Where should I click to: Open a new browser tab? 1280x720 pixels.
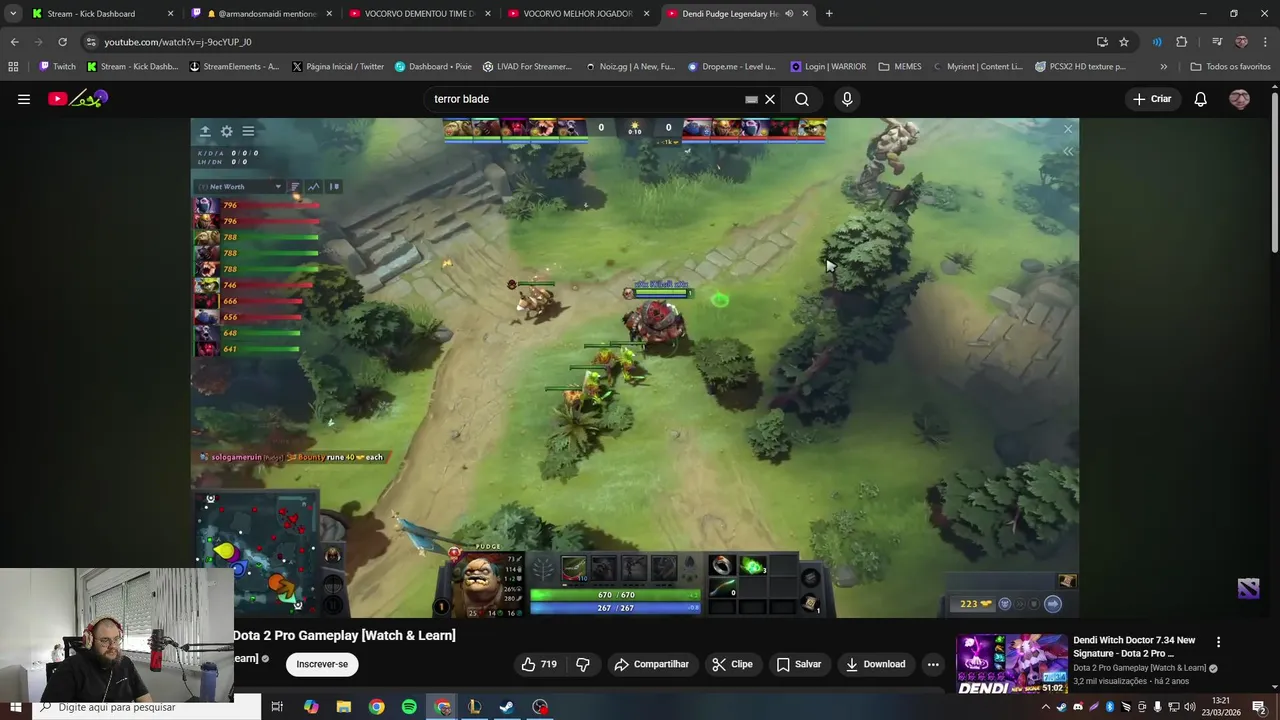tap(829, 14)
